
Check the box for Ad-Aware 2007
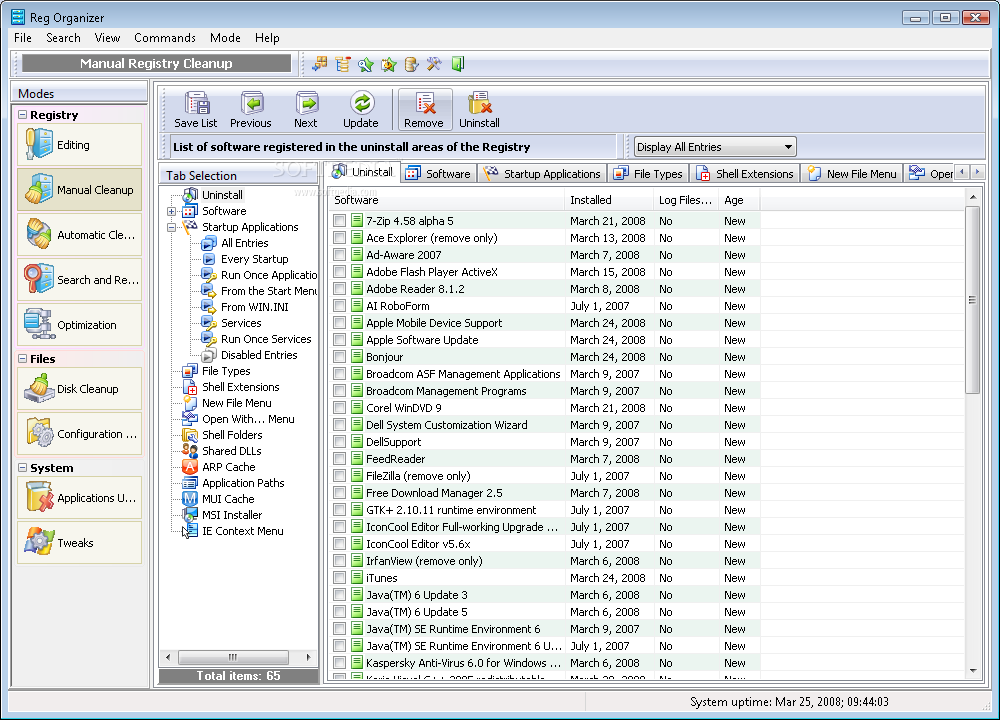(340, 255)
